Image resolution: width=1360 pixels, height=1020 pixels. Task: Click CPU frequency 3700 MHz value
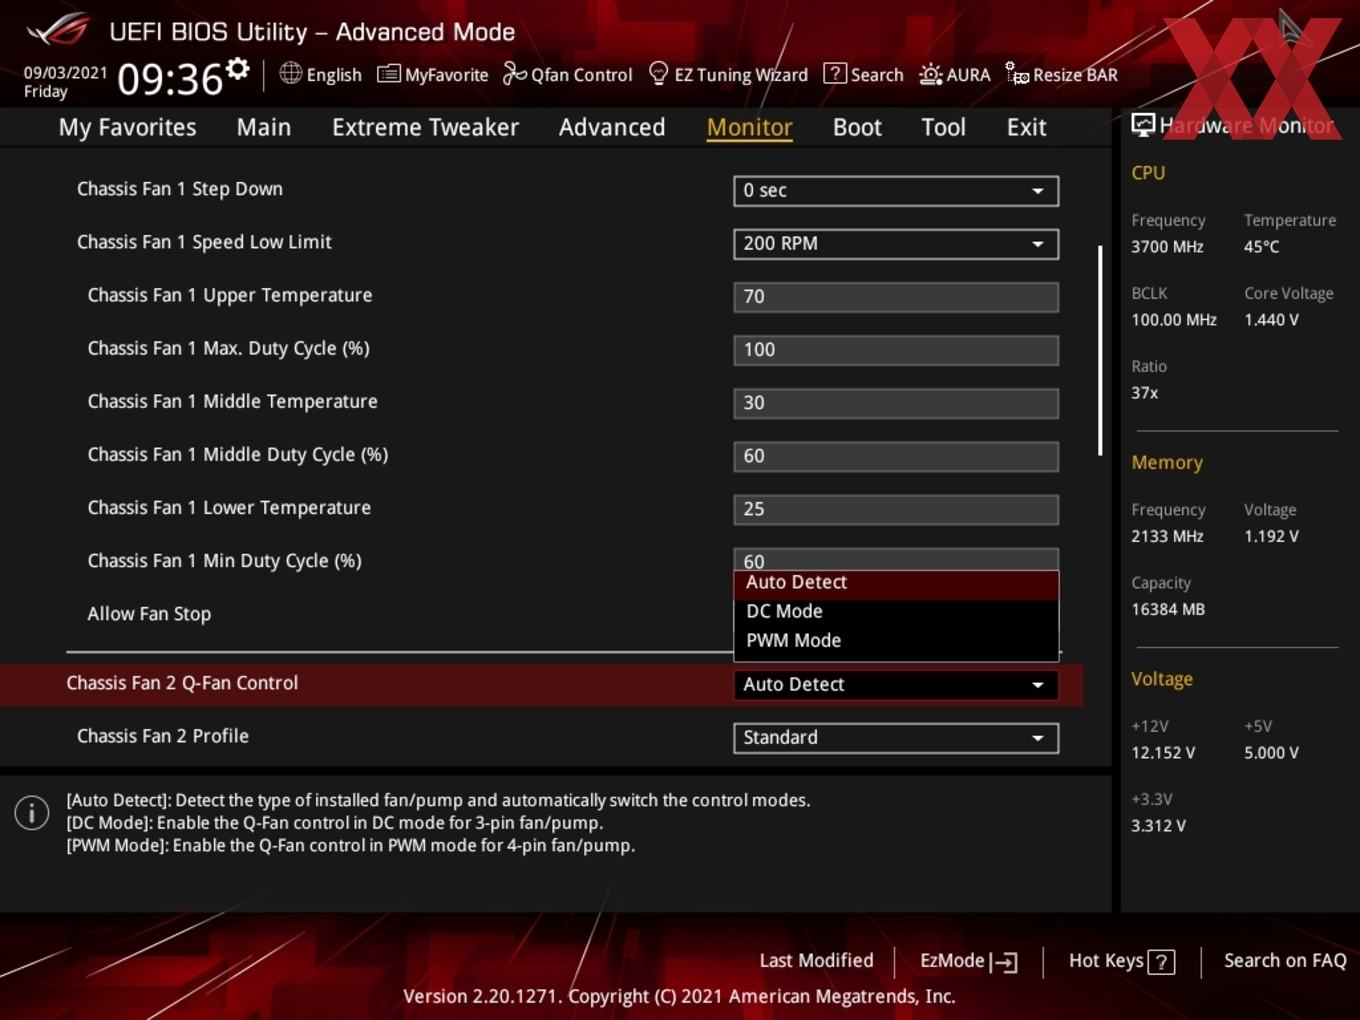point(1167,247)
